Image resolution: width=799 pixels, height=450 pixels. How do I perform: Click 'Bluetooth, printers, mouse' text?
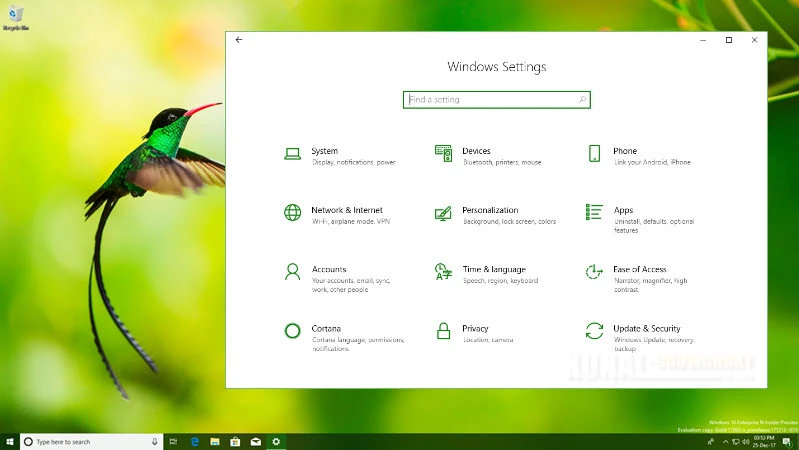coord(502,162)
